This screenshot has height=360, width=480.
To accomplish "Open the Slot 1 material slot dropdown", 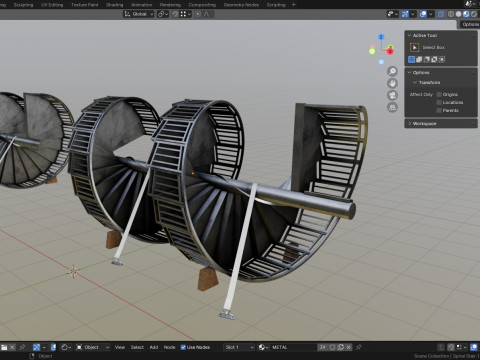I will (x=239, y=347).
